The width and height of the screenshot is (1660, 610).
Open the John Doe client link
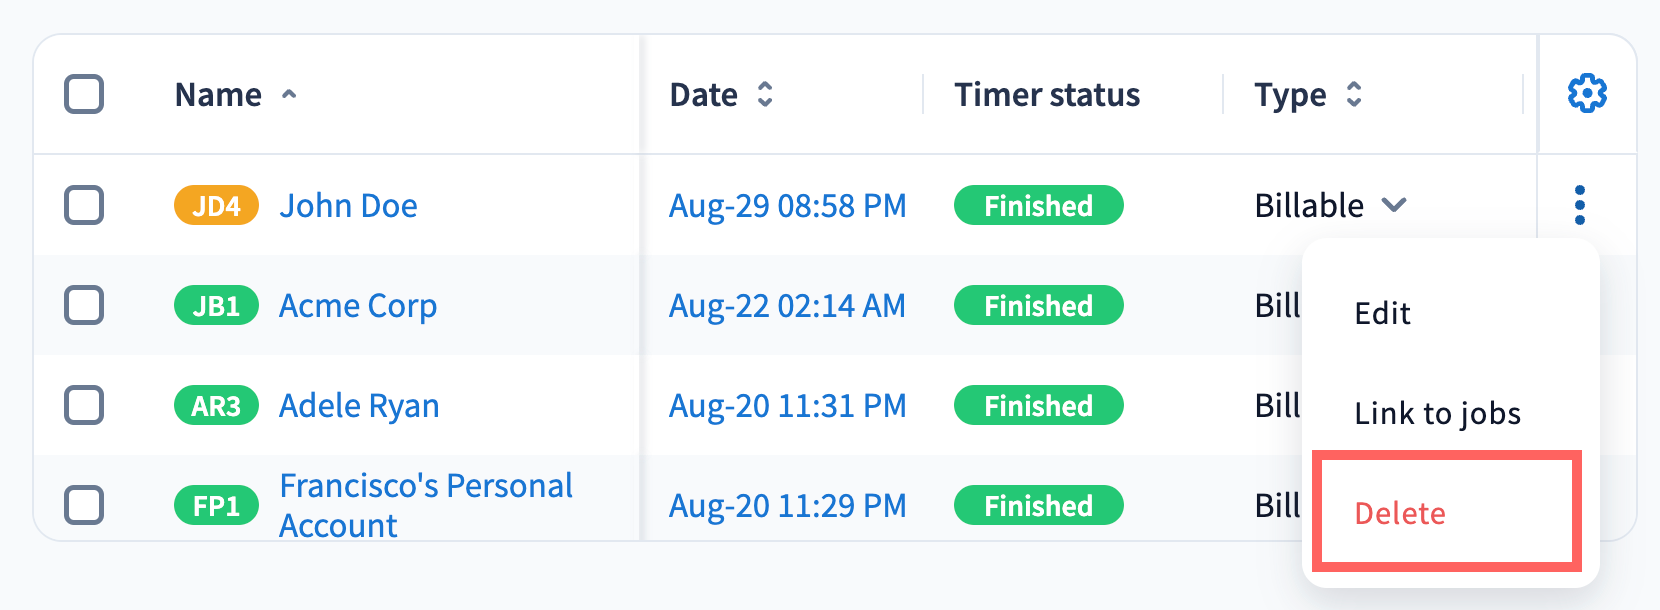(348, 206)
